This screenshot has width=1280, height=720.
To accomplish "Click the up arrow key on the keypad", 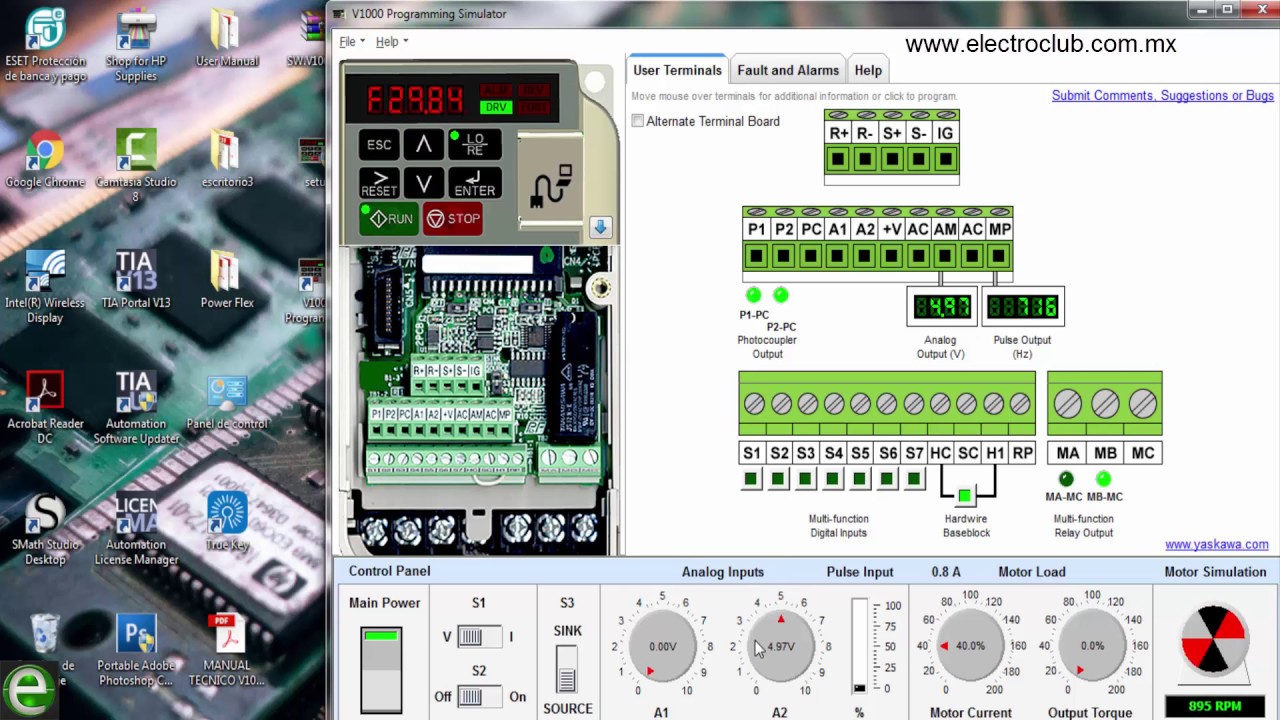I will pos(424,145).
